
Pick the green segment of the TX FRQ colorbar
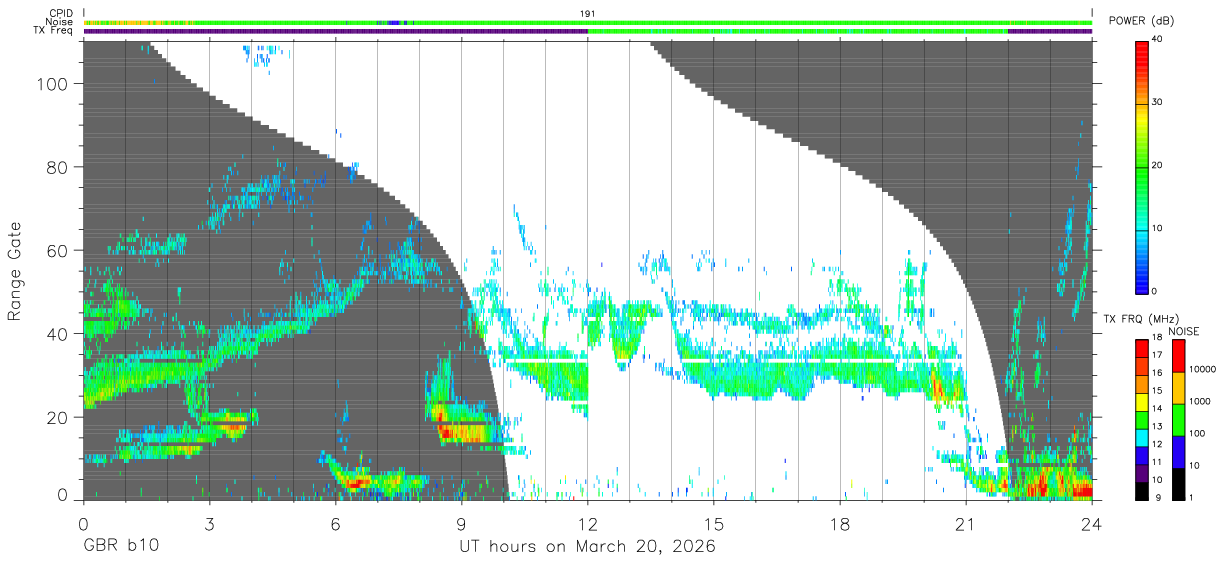click(x=1142, y=420)
